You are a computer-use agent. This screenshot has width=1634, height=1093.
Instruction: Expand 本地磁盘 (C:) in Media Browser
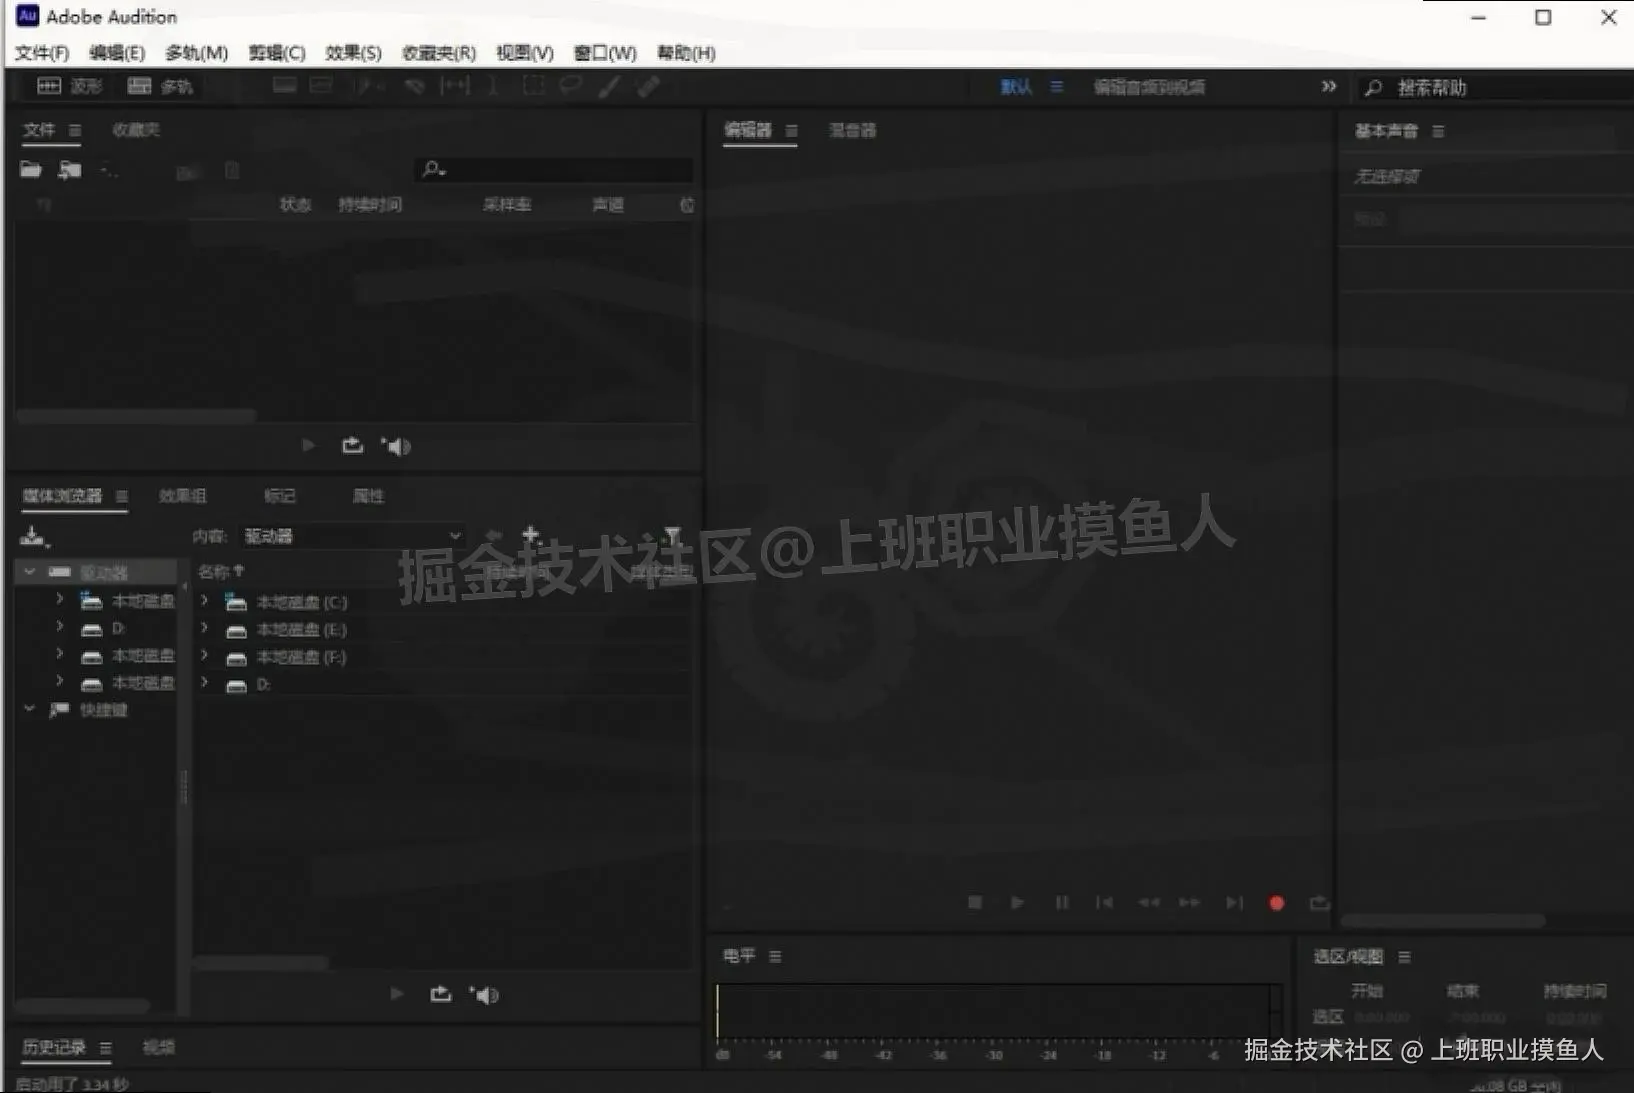(205, 601)
